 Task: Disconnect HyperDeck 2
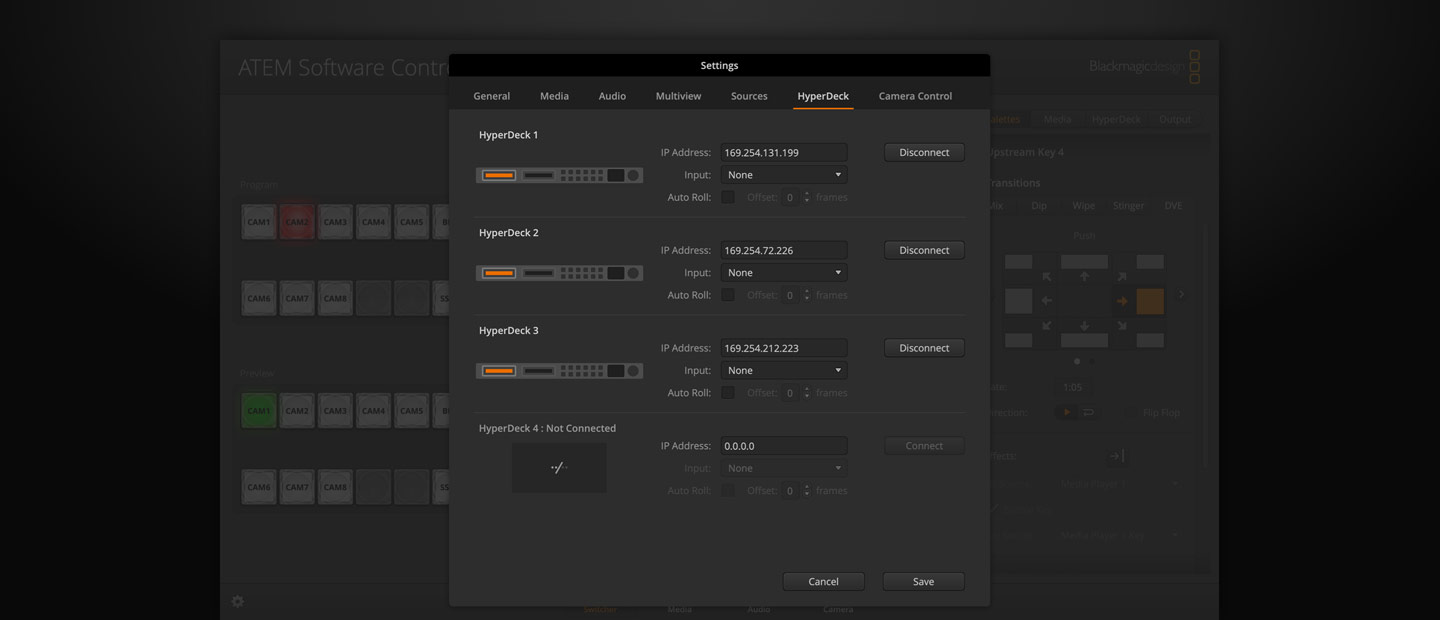[x=923, y=249]
